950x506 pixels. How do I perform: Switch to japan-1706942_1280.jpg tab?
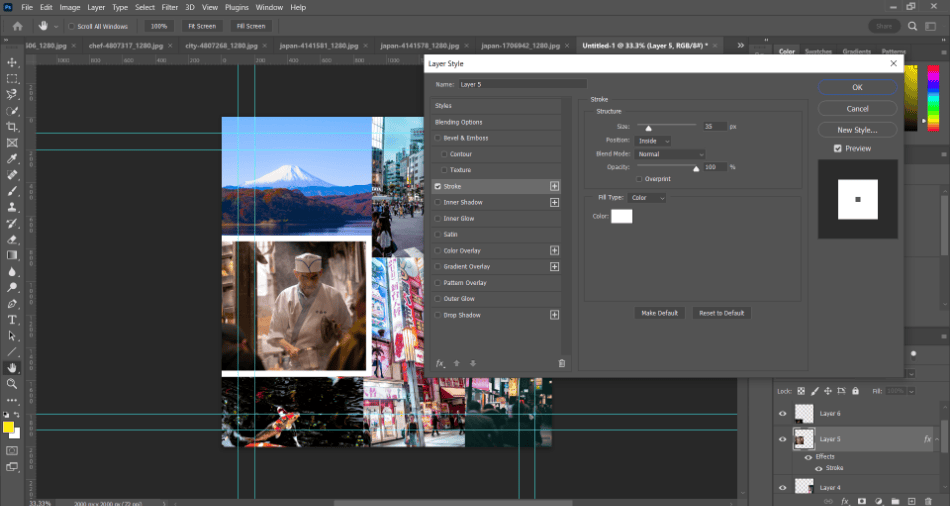pos(520,45)
